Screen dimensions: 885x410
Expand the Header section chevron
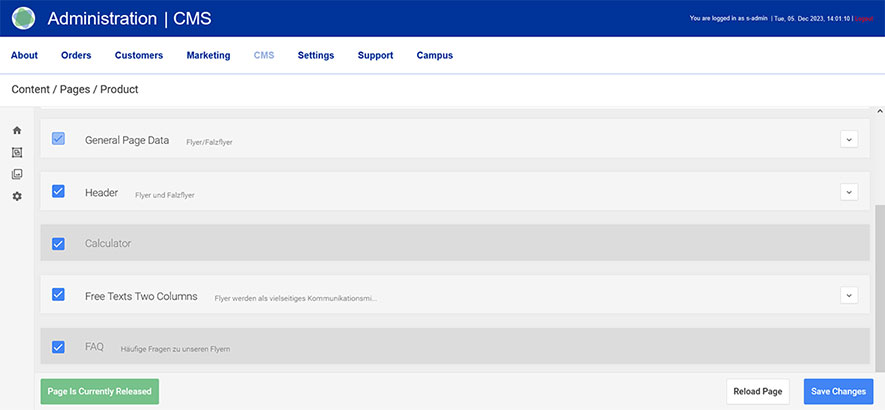(x=849, y=192)
